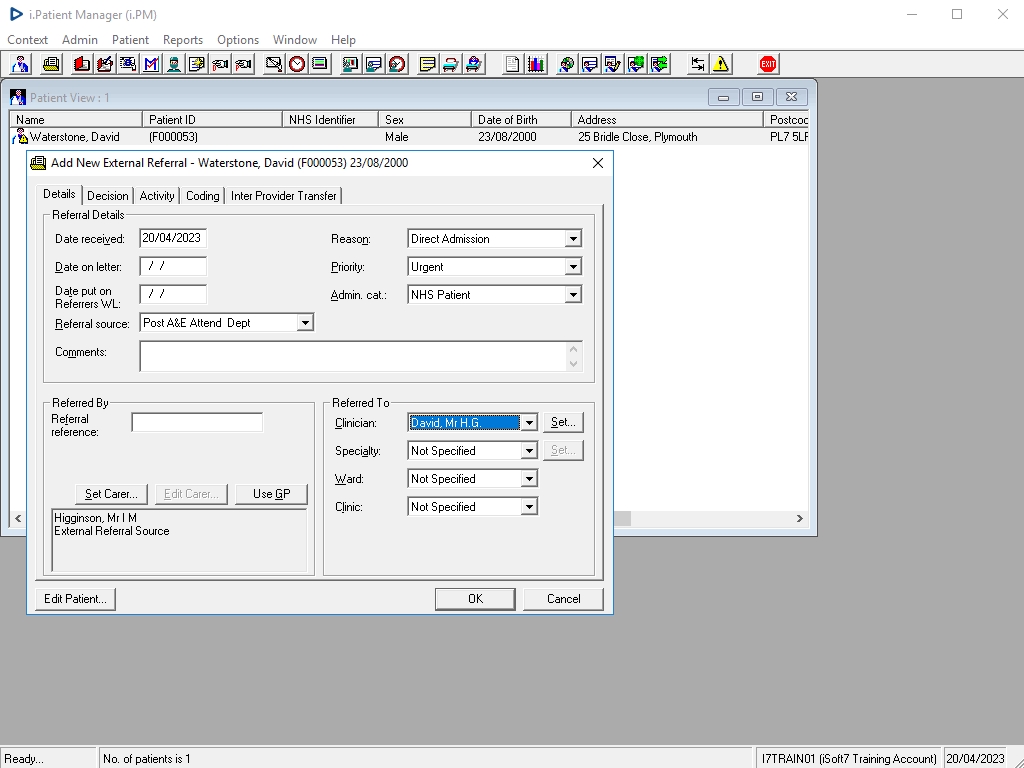Click the blue M chart toolbar icon
The height and width of the screenshot is (768, 1024).
tap(151, 64)
